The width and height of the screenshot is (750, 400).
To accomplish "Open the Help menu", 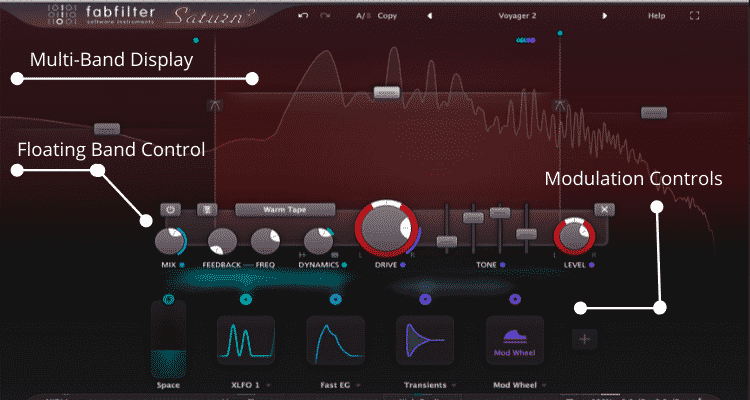I will 656,17.
